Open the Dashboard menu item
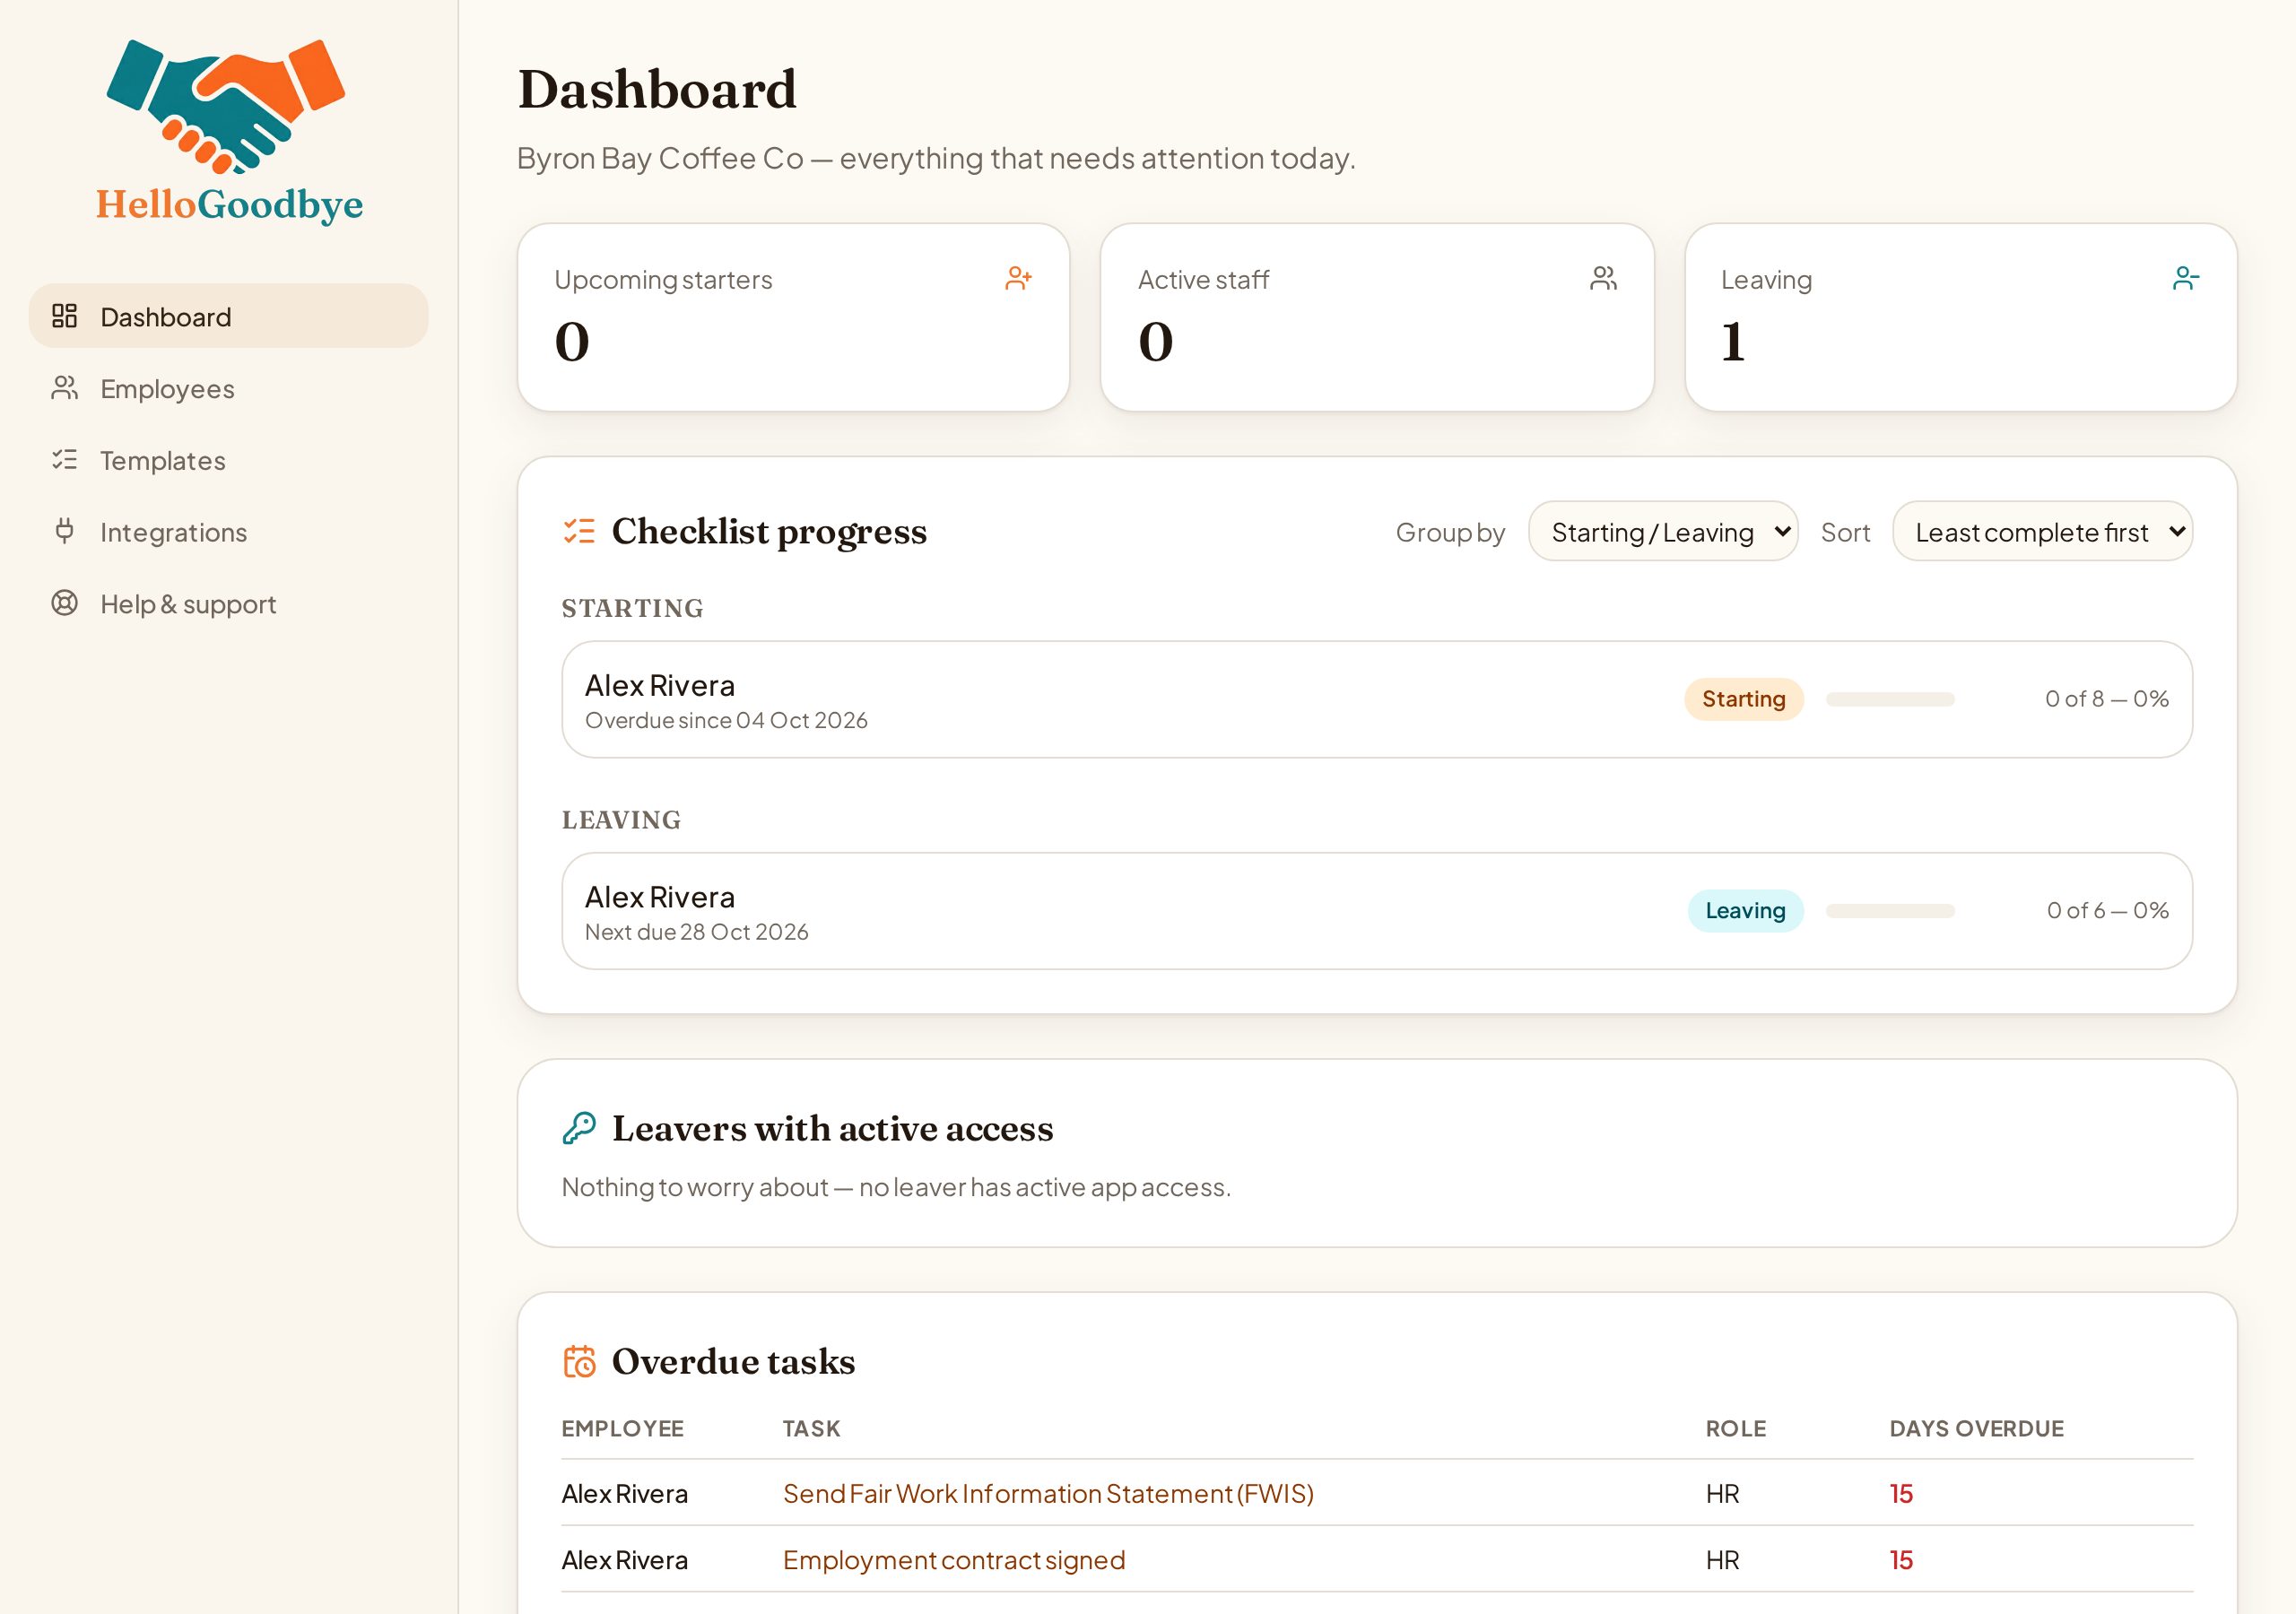 [229, 316]
